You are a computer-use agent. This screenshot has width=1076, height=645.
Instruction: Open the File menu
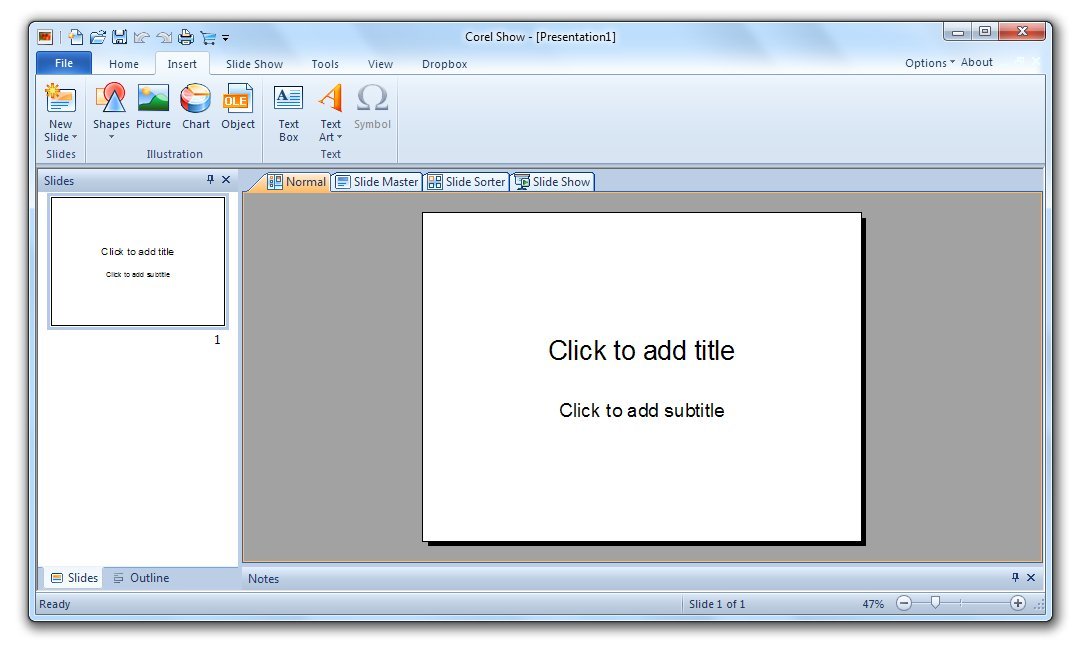(x=64, y=63)
